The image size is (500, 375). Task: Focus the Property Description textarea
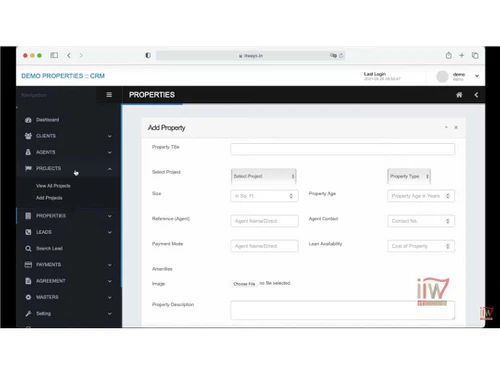[342, 310]
